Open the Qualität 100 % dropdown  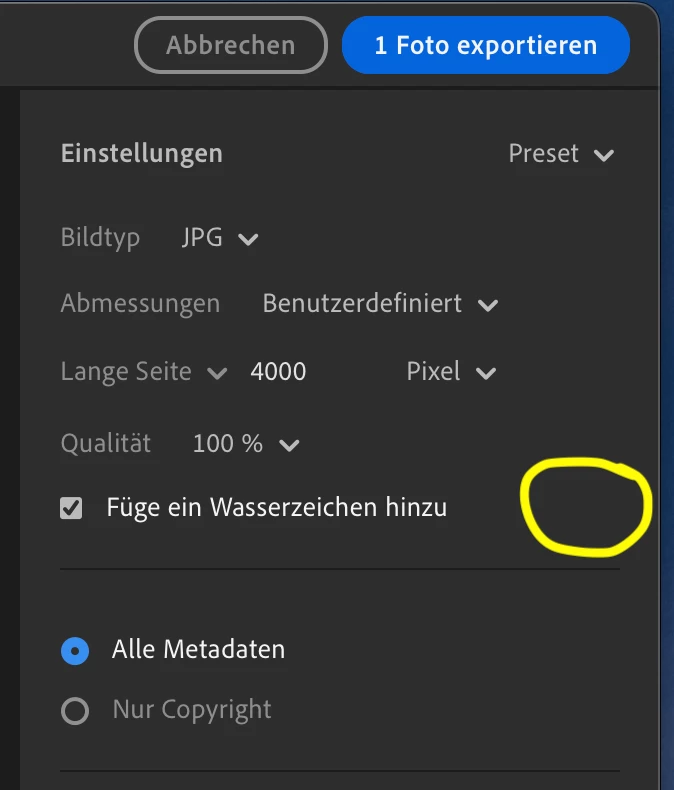coord(246,444)
